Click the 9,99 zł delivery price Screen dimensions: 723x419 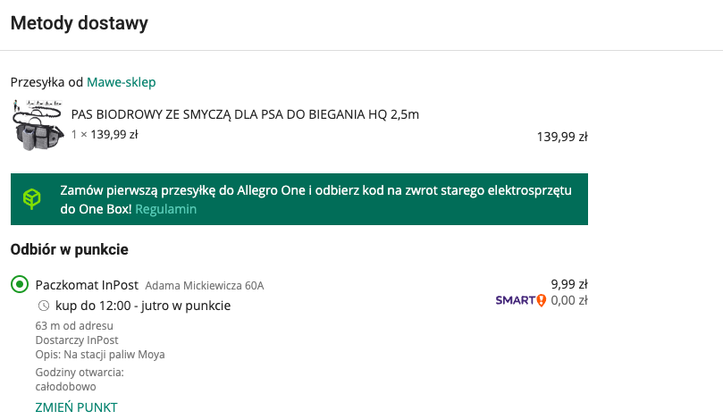pyautogui.click(x=569, y=283)
